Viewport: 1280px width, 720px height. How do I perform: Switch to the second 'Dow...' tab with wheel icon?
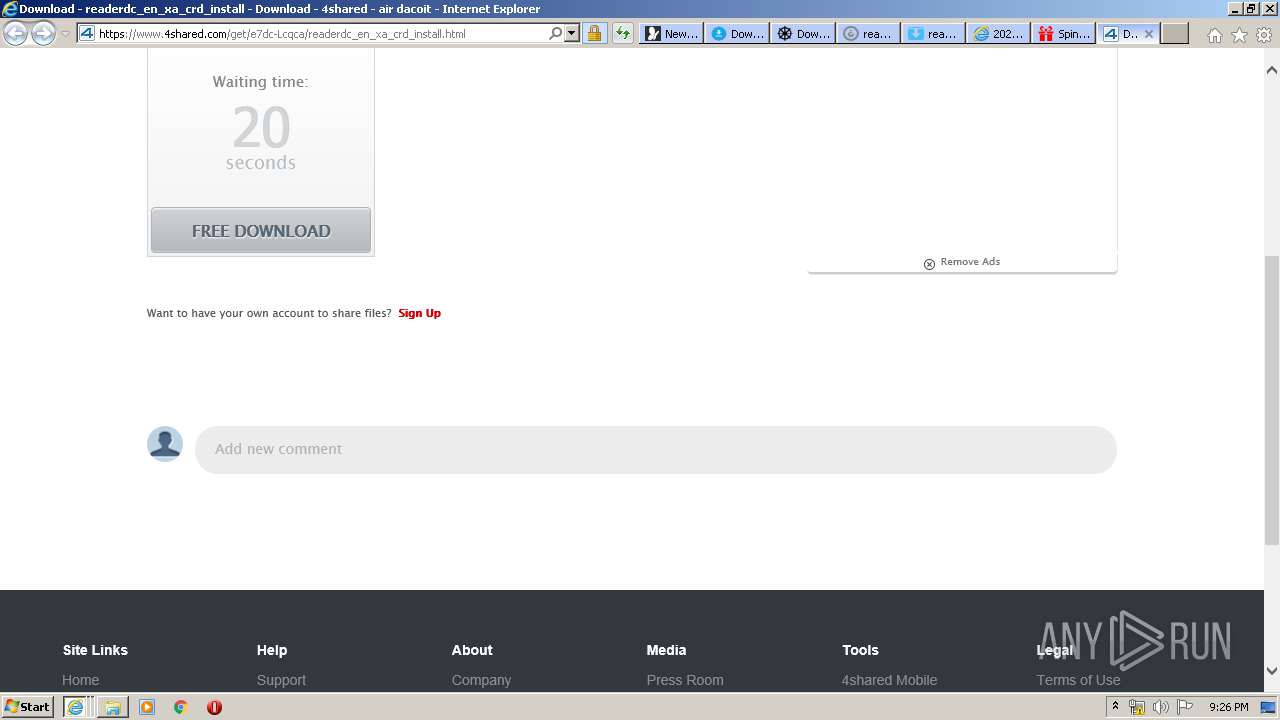803,33
